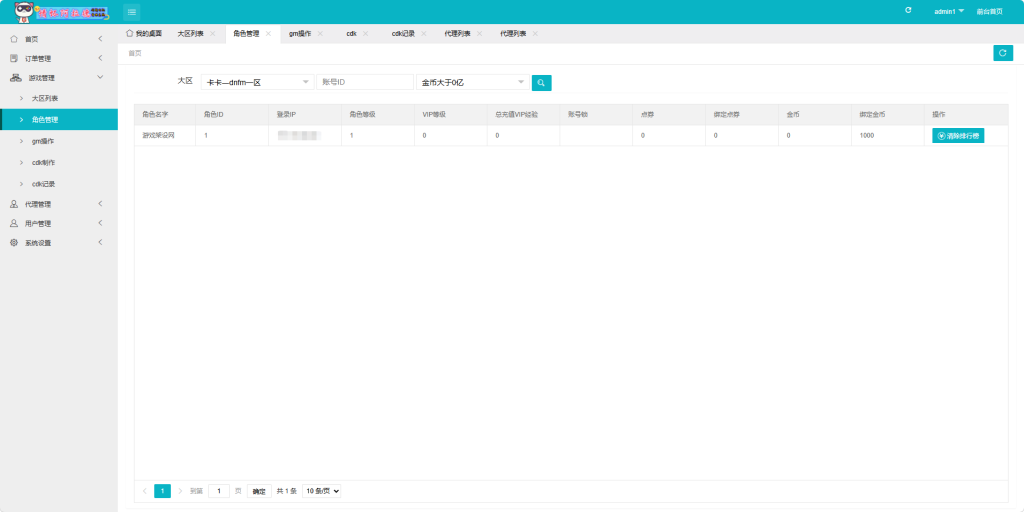This screenshot has height=512, width=1024.
Task: Close the cdk记录 tab
Action: (423, 33)
